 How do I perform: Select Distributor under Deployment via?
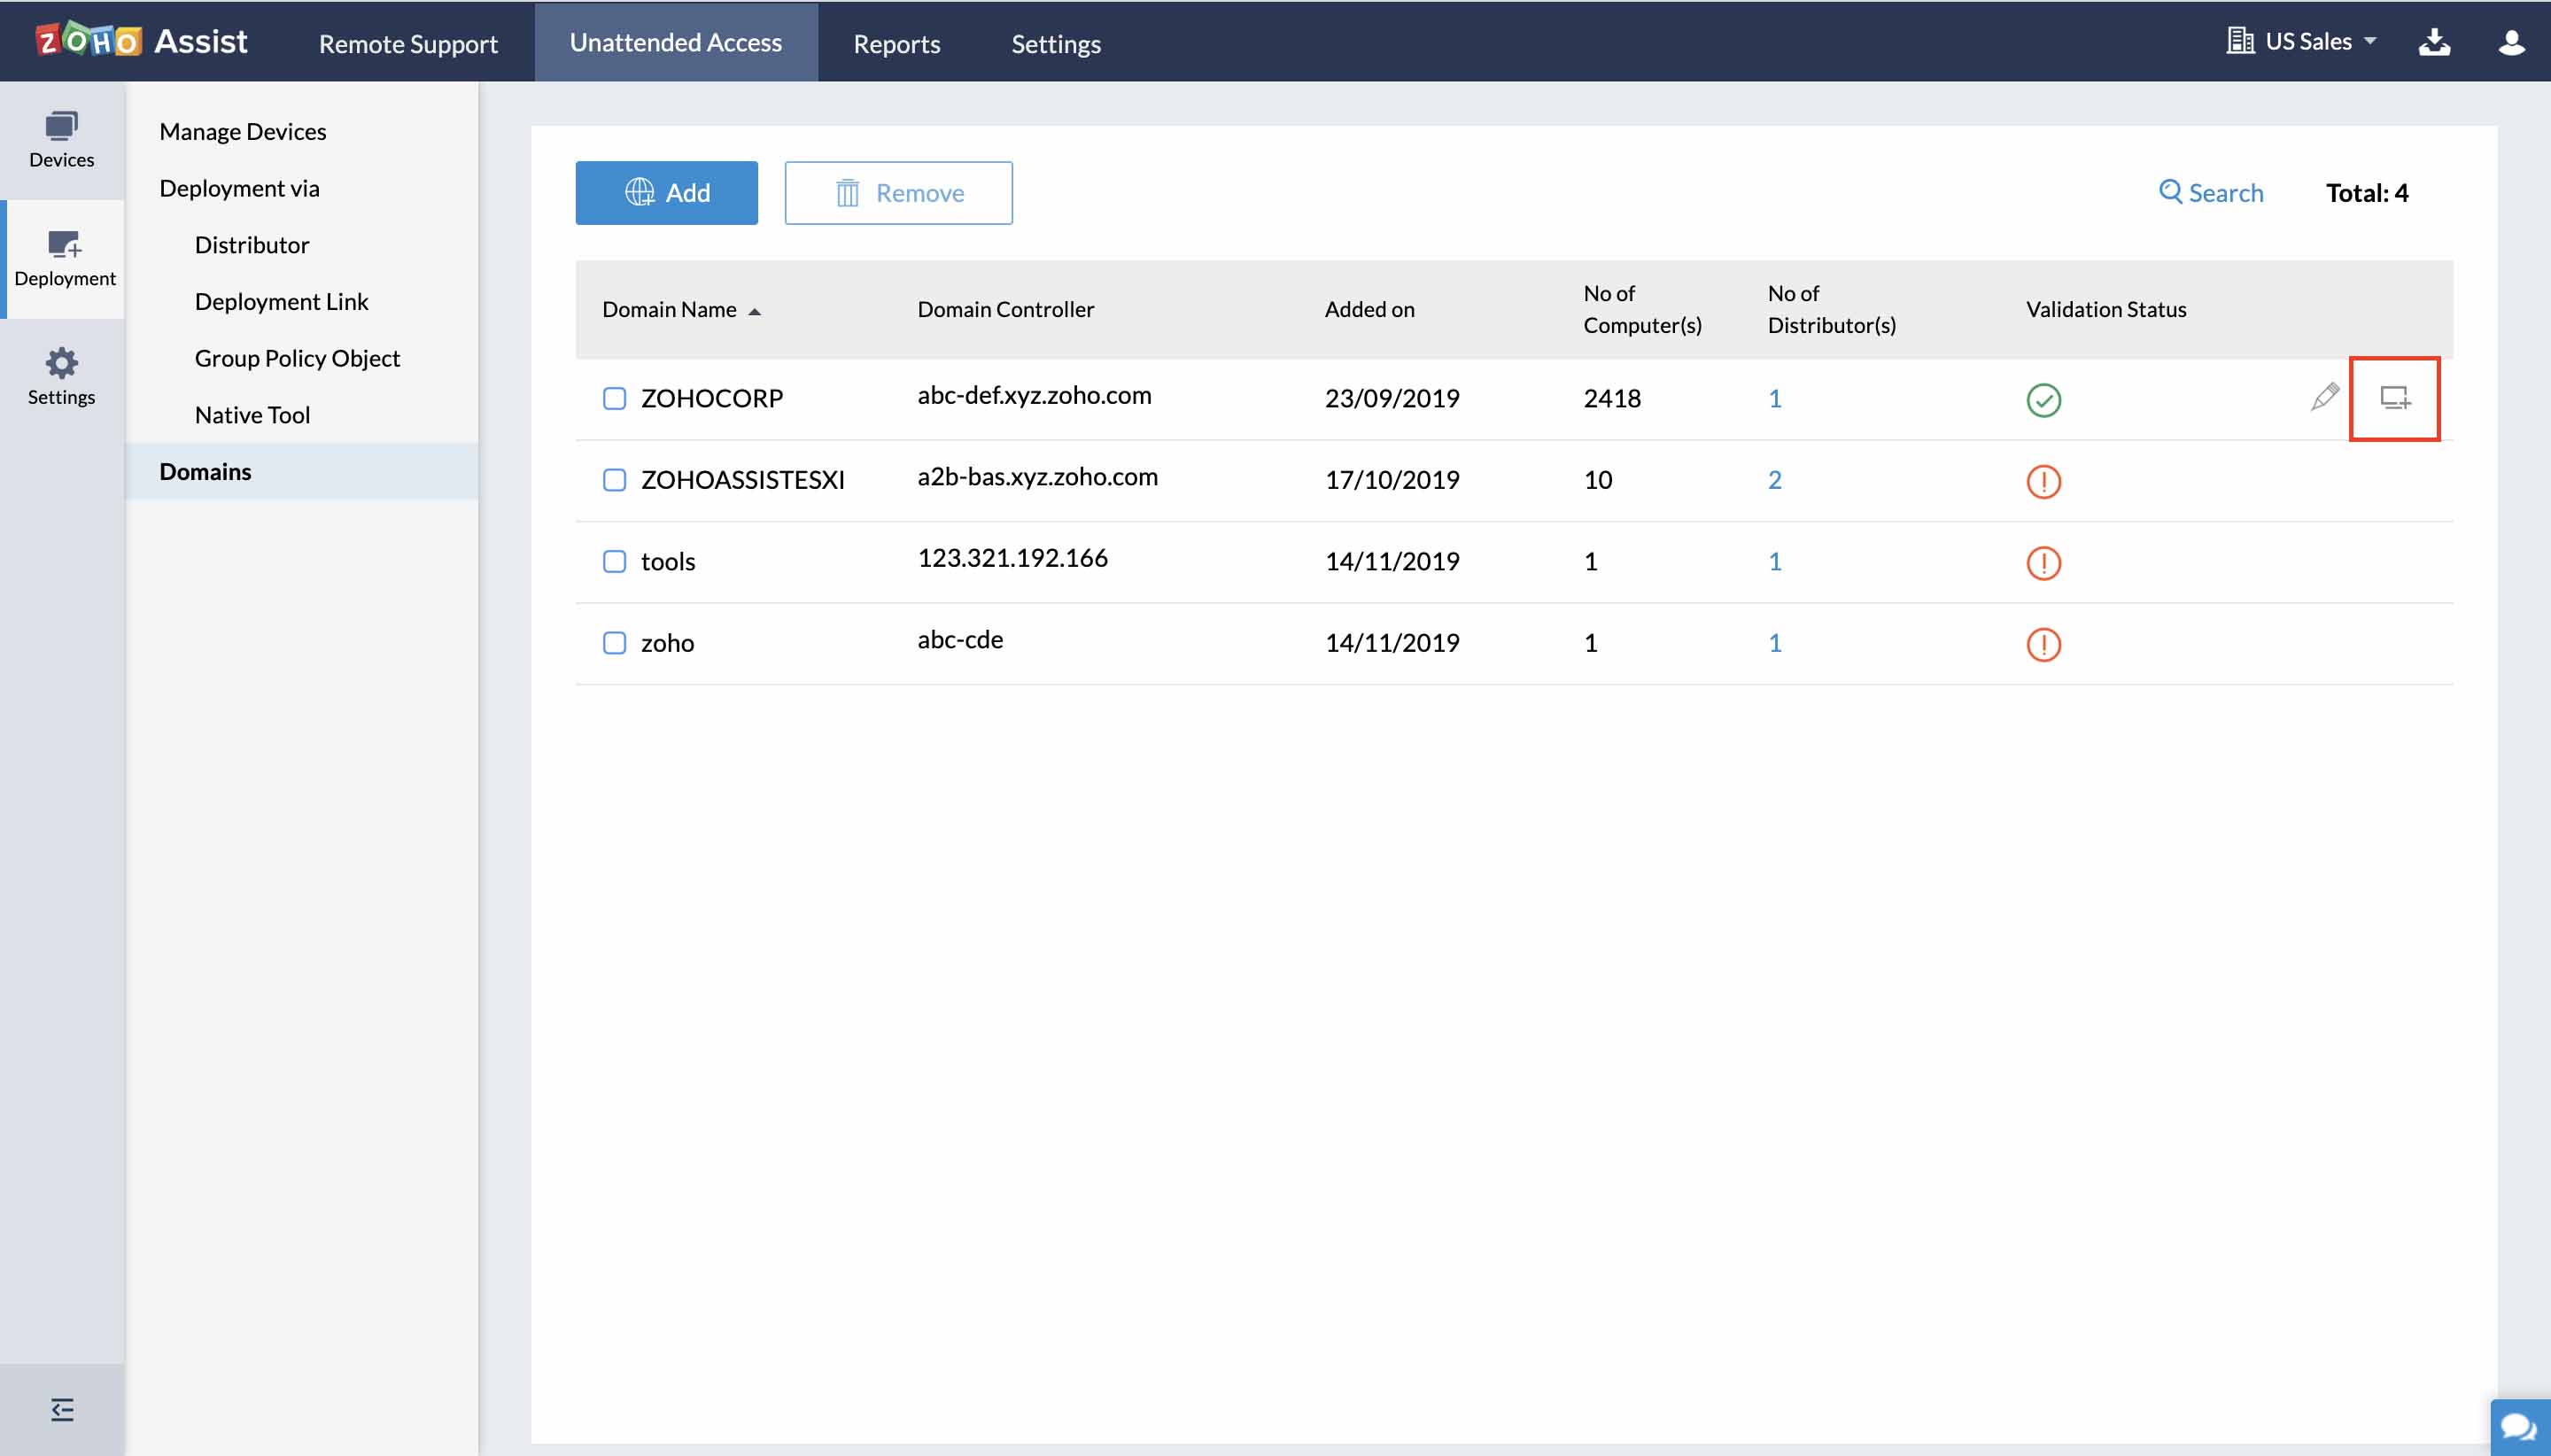pyautogui.click(x=251, y=244)
